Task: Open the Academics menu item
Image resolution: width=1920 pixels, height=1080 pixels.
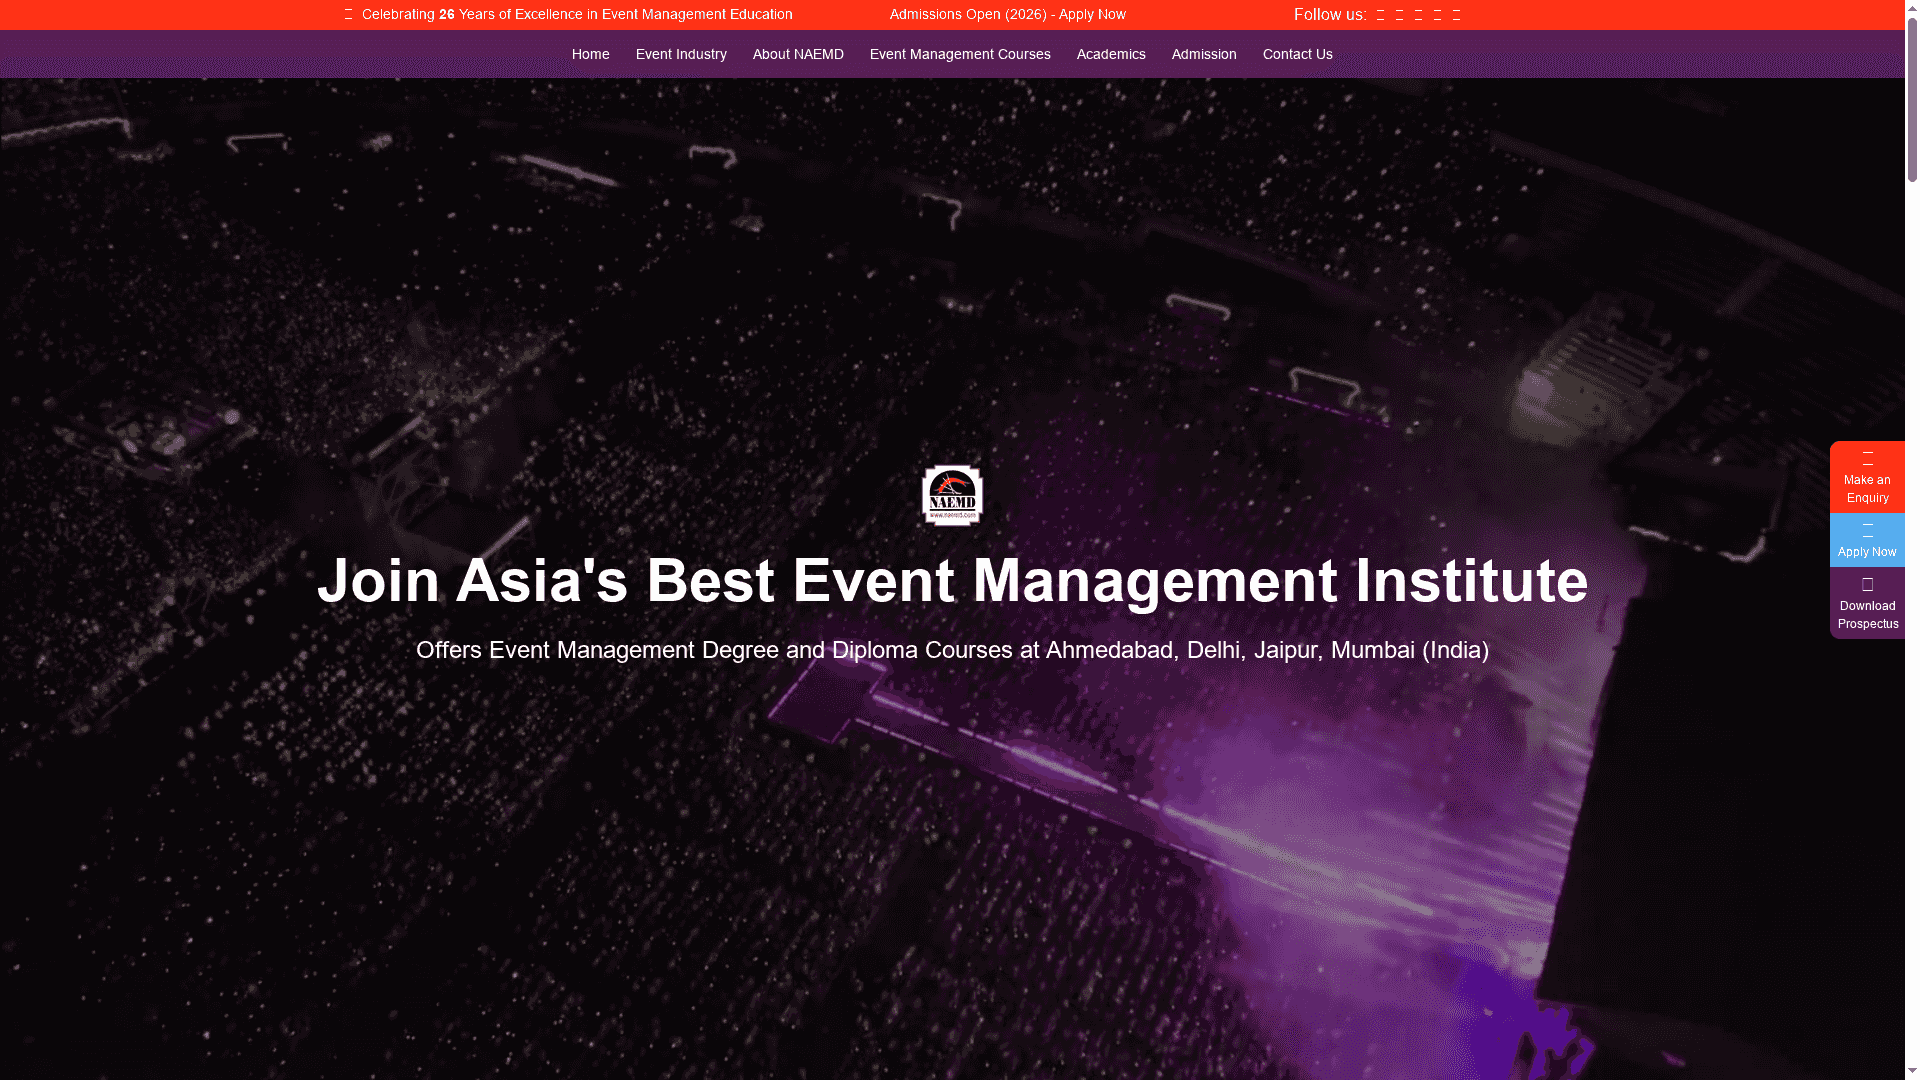Action: click(1111, 54)
